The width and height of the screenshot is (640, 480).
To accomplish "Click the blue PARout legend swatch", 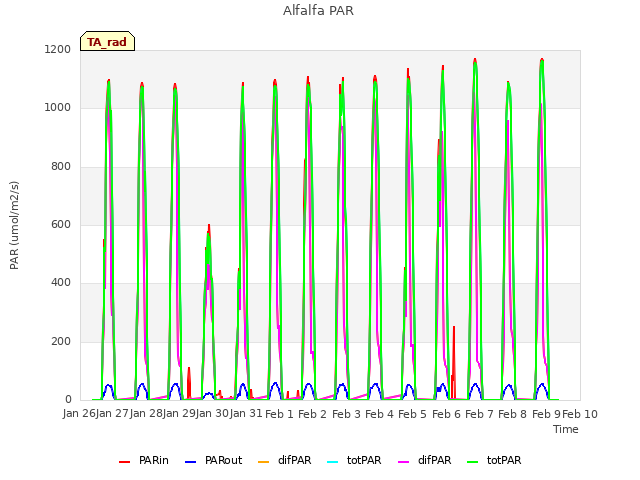I will click(191, 462).
